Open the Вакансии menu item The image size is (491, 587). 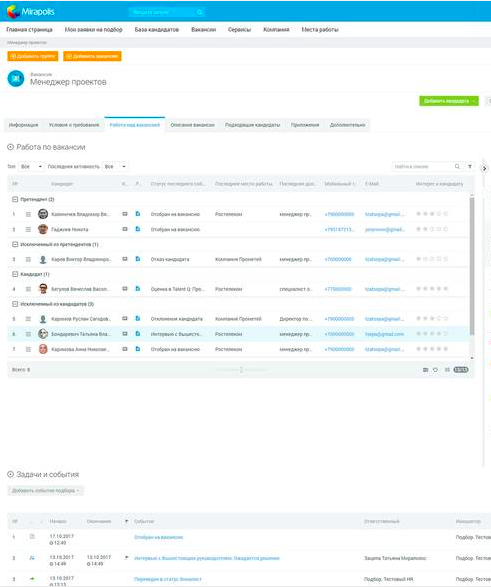204,30
